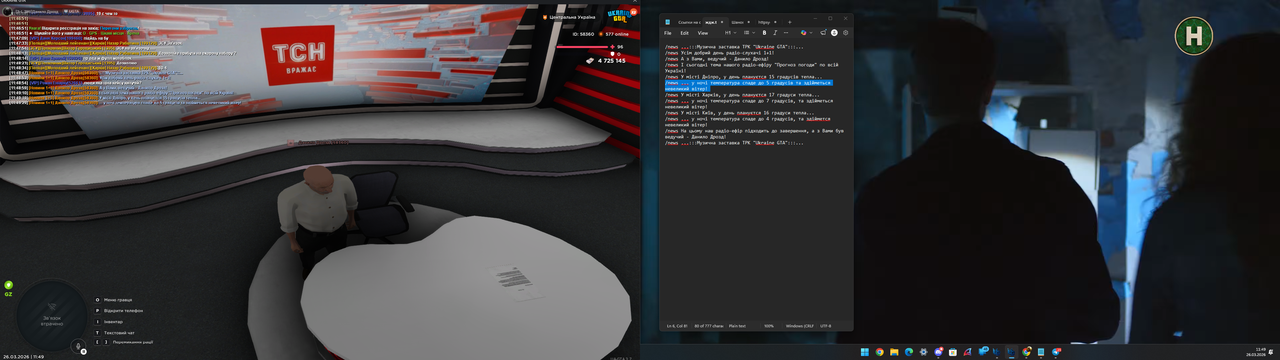Open Microsoft Store from the taskbar
The image size is (1280, 360).
(x=952, y=352)
